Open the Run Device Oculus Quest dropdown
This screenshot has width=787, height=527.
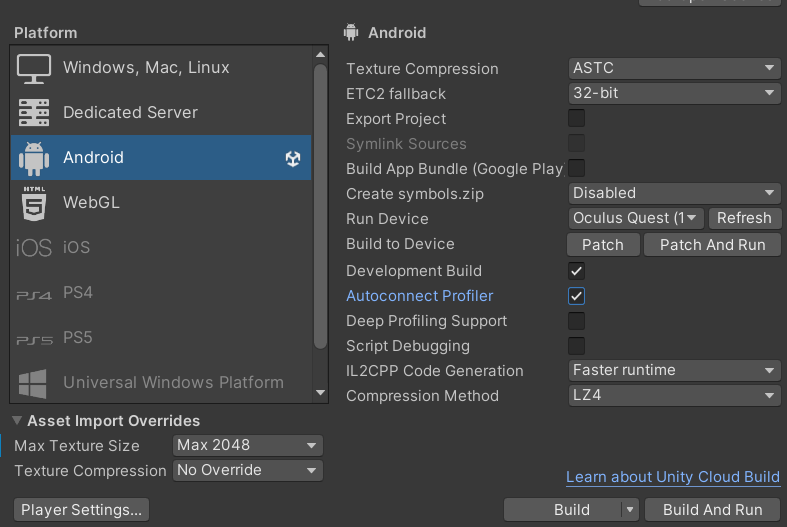coord(636,218)
